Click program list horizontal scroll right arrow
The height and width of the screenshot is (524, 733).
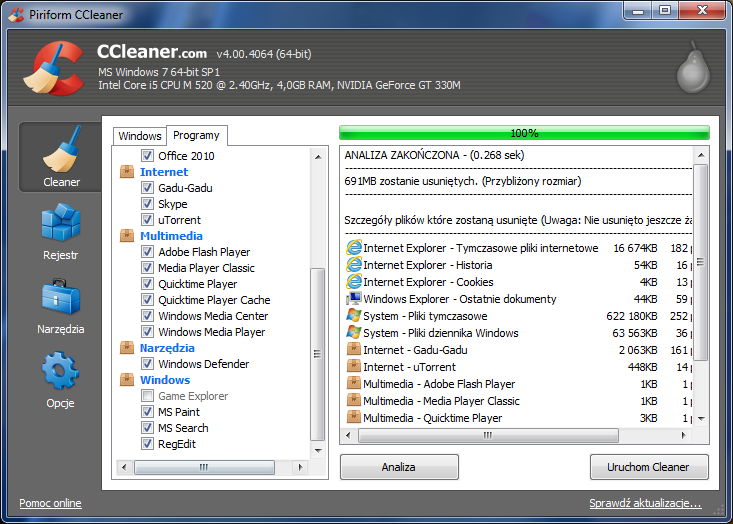pos(300,467)
